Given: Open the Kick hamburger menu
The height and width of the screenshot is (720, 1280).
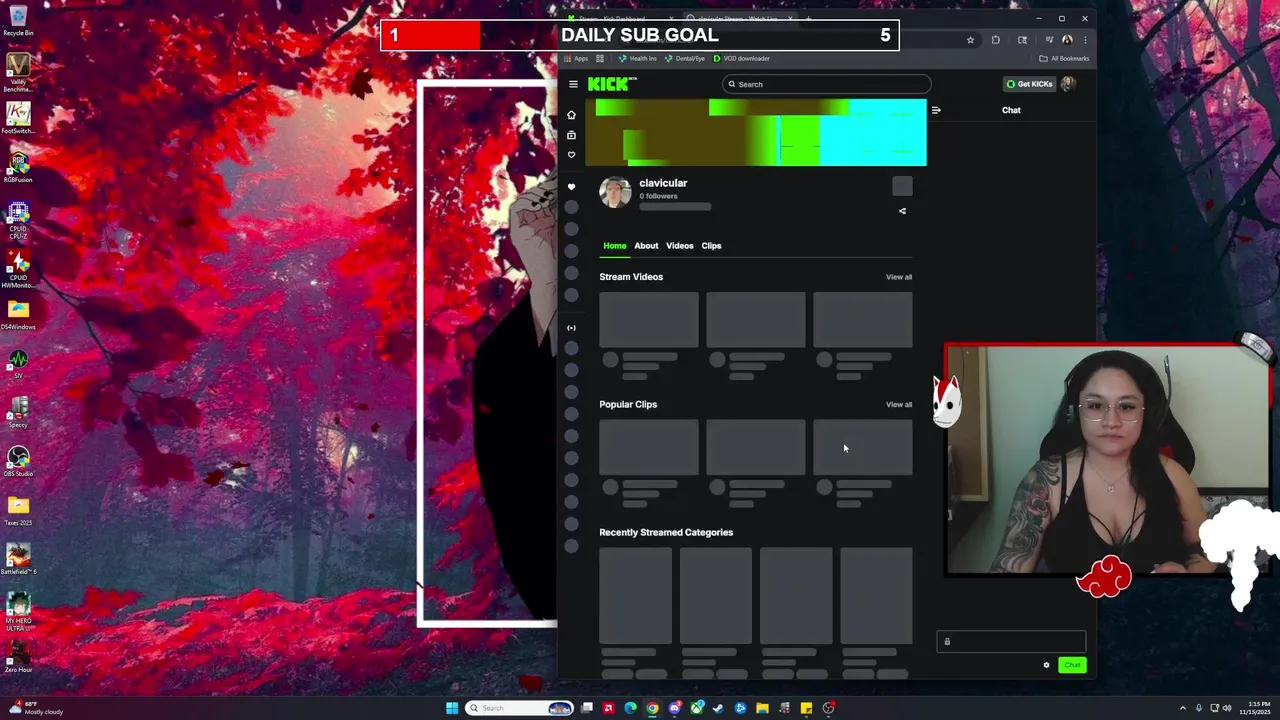Looking at the screenshot, I should point(573,84).
